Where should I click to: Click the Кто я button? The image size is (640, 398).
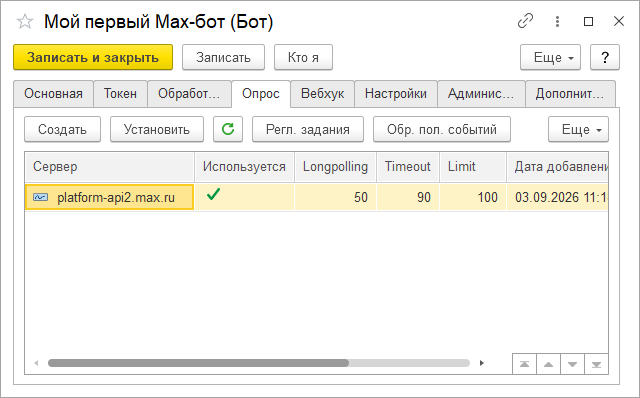click(303, 58)
